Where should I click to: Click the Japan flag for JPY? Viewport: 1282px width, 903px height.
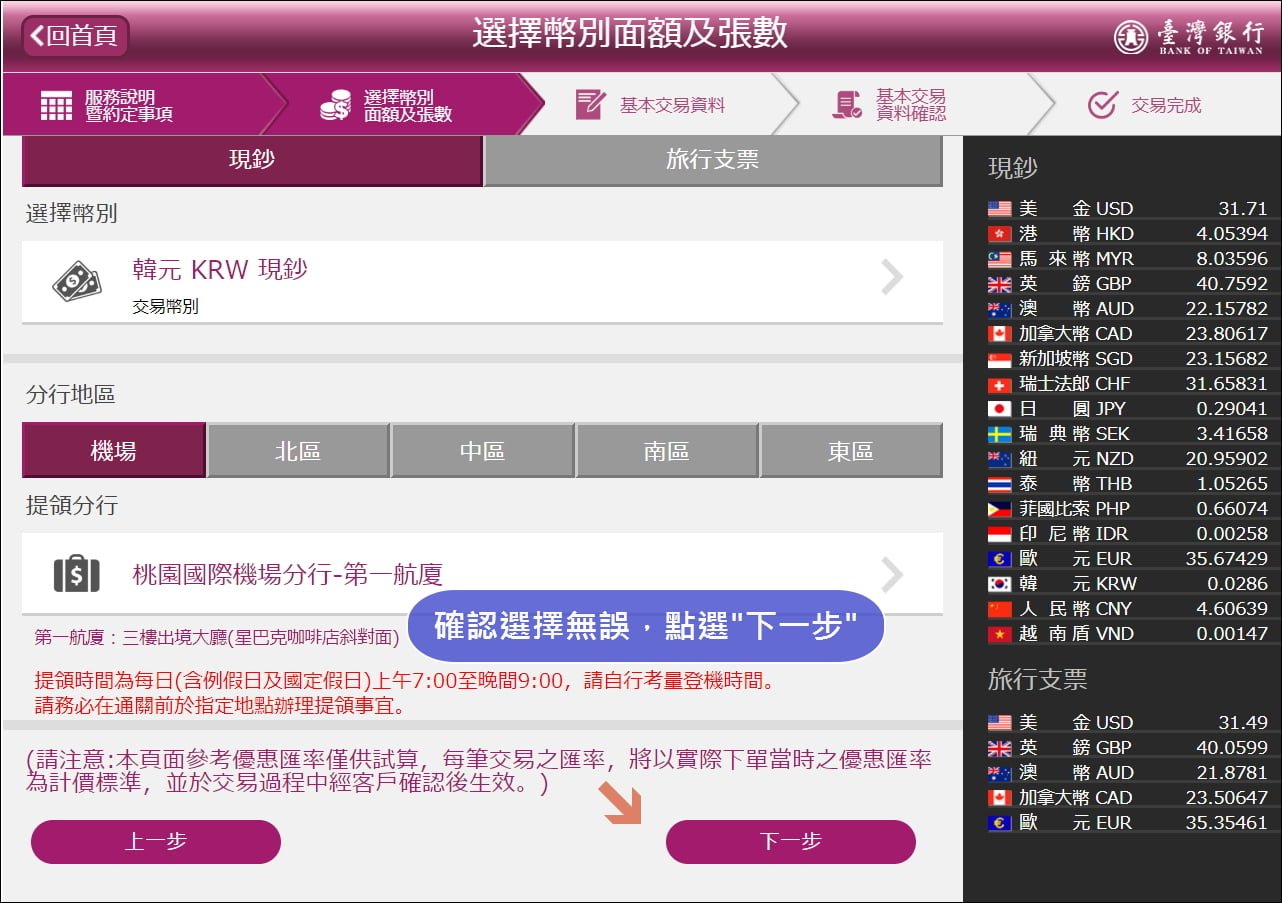tap(1000, 409)
